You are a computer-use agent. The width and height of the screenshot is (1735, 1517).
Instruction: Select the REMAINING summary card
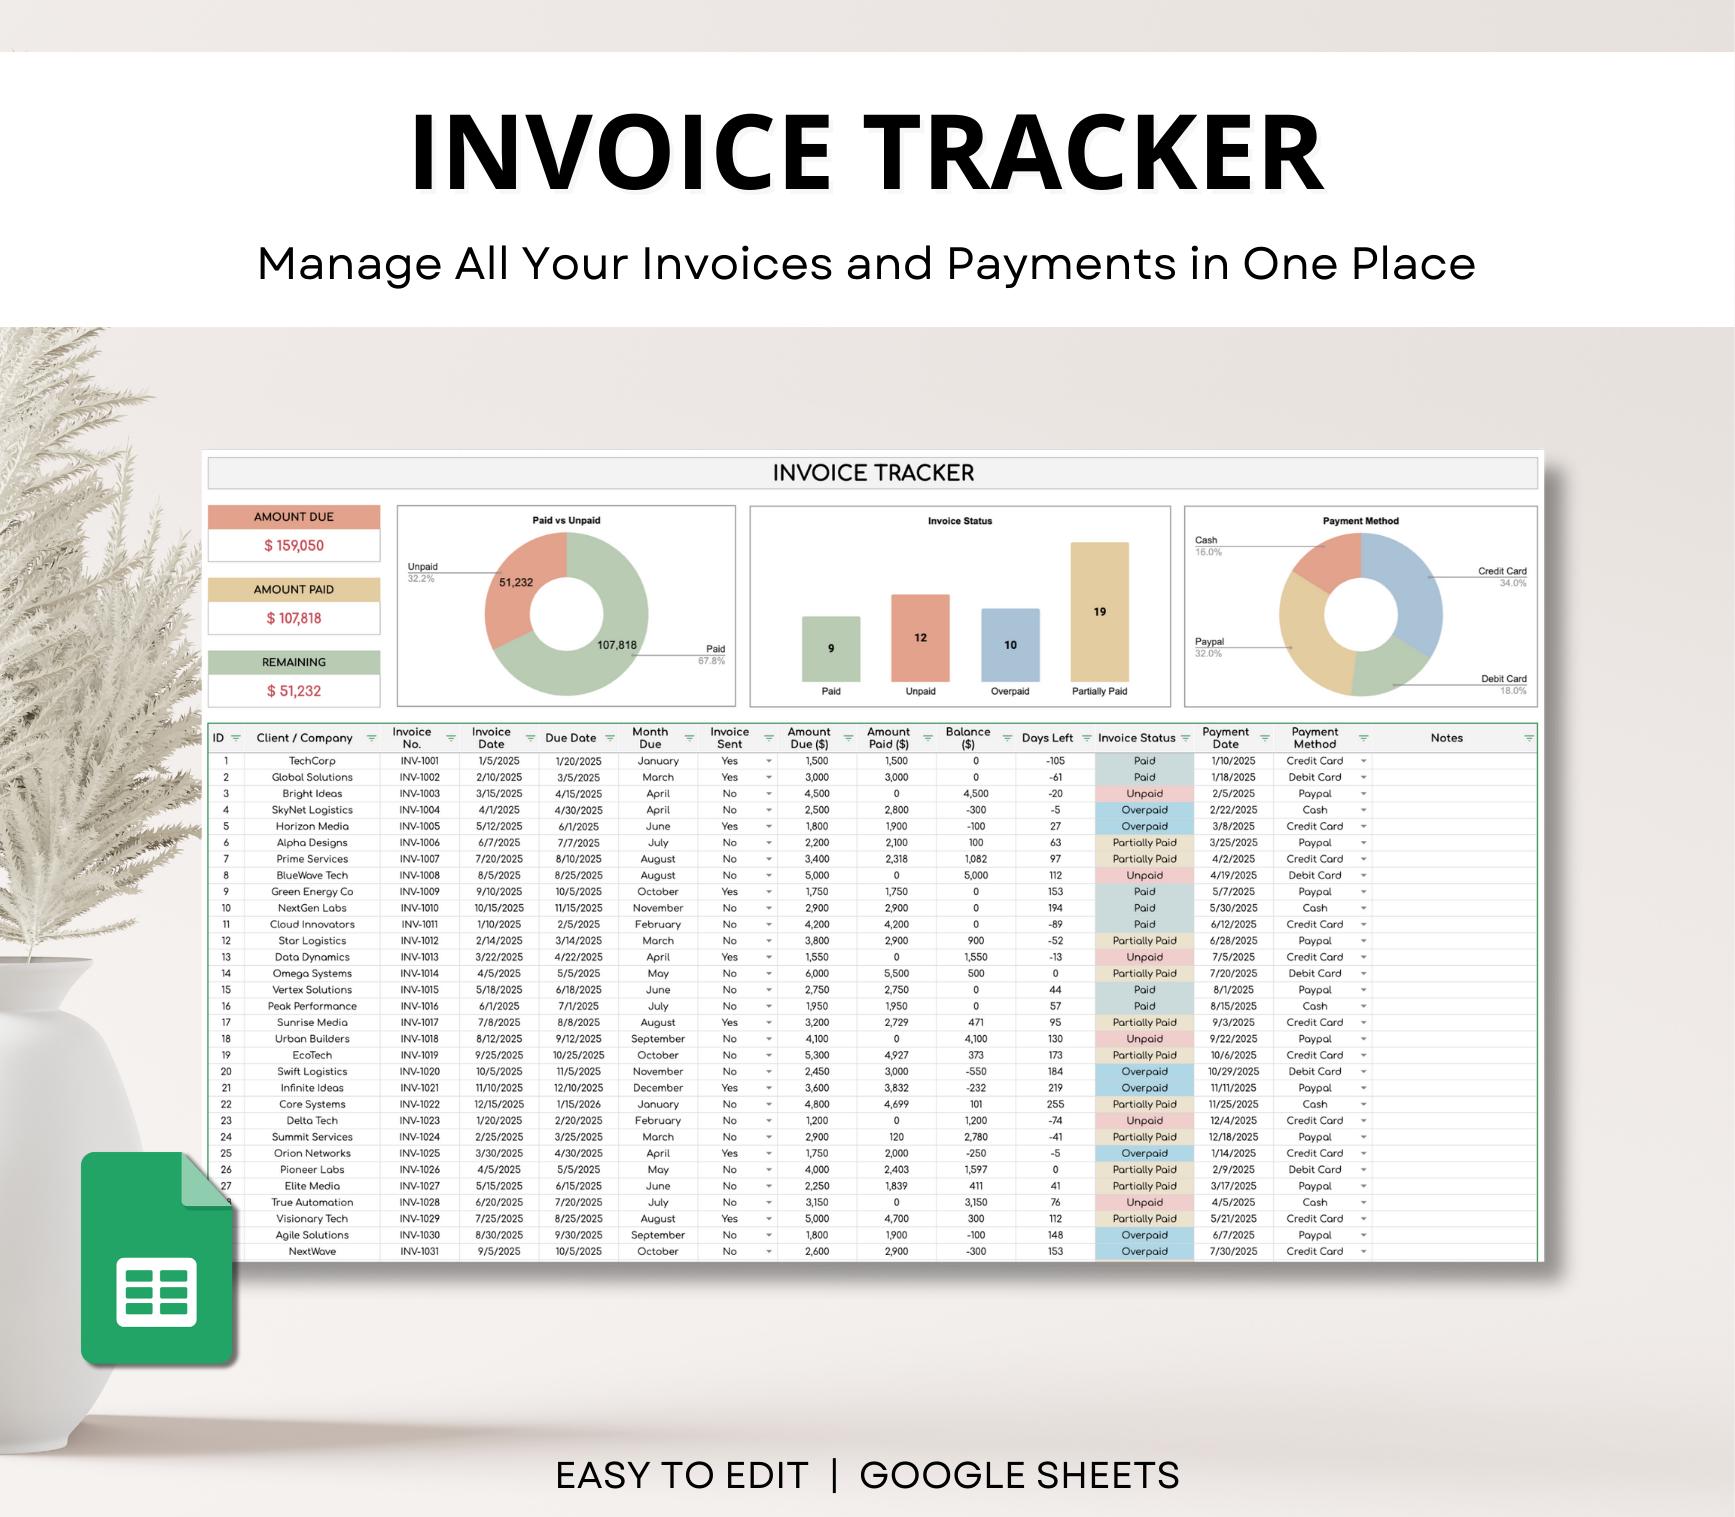[x=293, y=675]
